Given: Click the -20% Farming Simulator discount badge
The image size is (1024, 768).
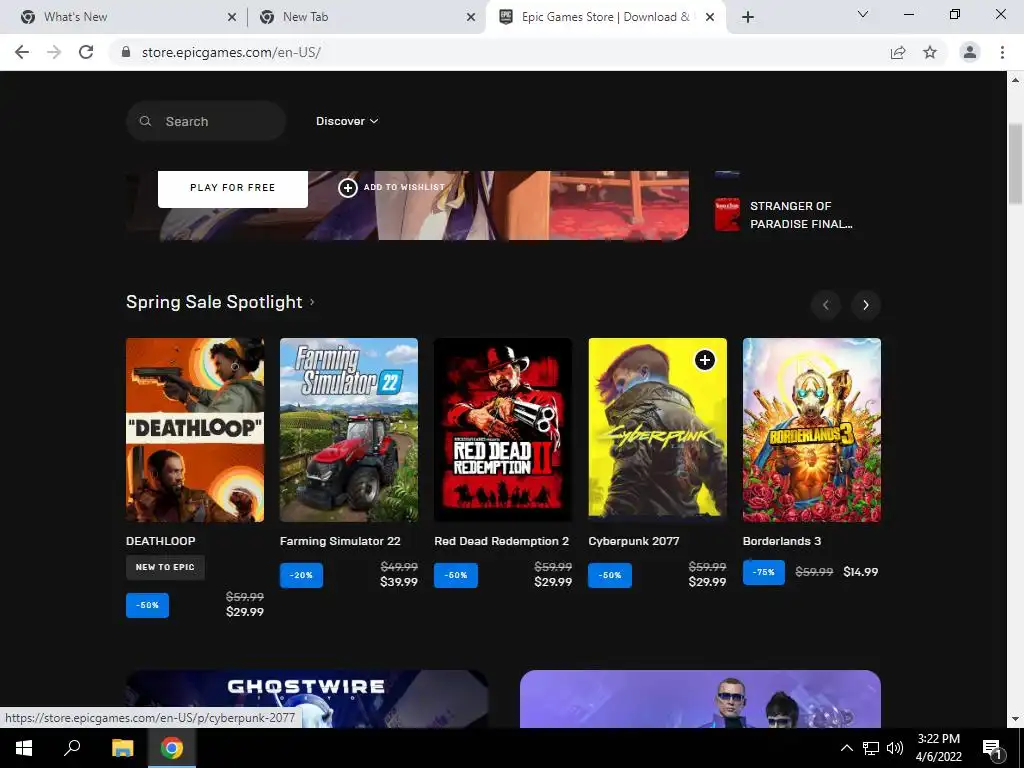Looking at the screenshot, I should pos(301,575).
